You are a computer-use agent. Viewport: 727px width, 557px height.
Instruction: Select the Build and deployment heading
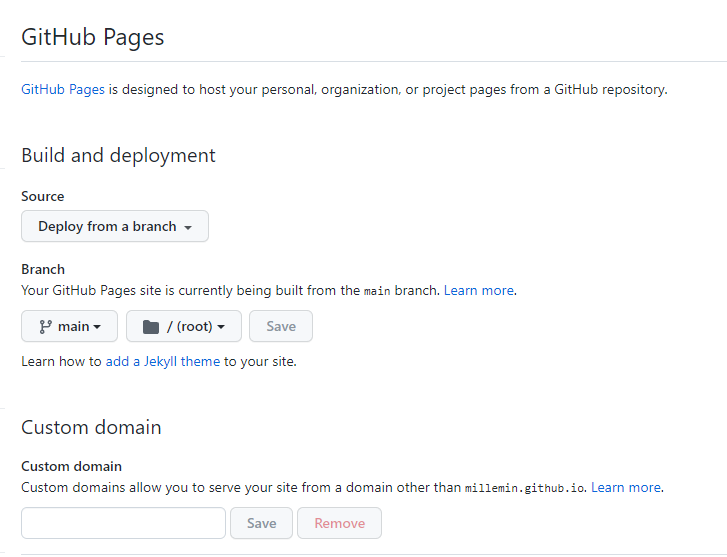[118, 155]
